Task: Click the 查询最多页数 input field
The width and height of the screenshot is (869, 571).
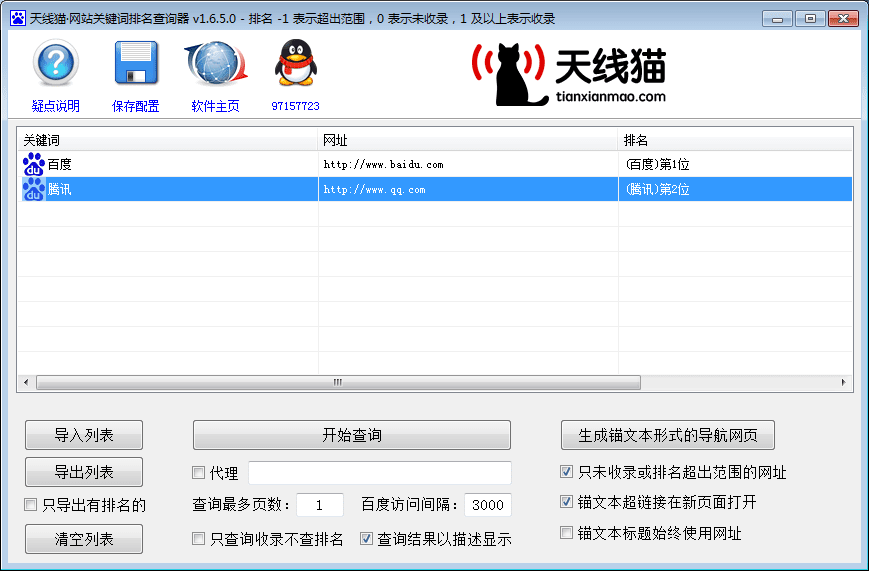Action: (x=320, y=505)
